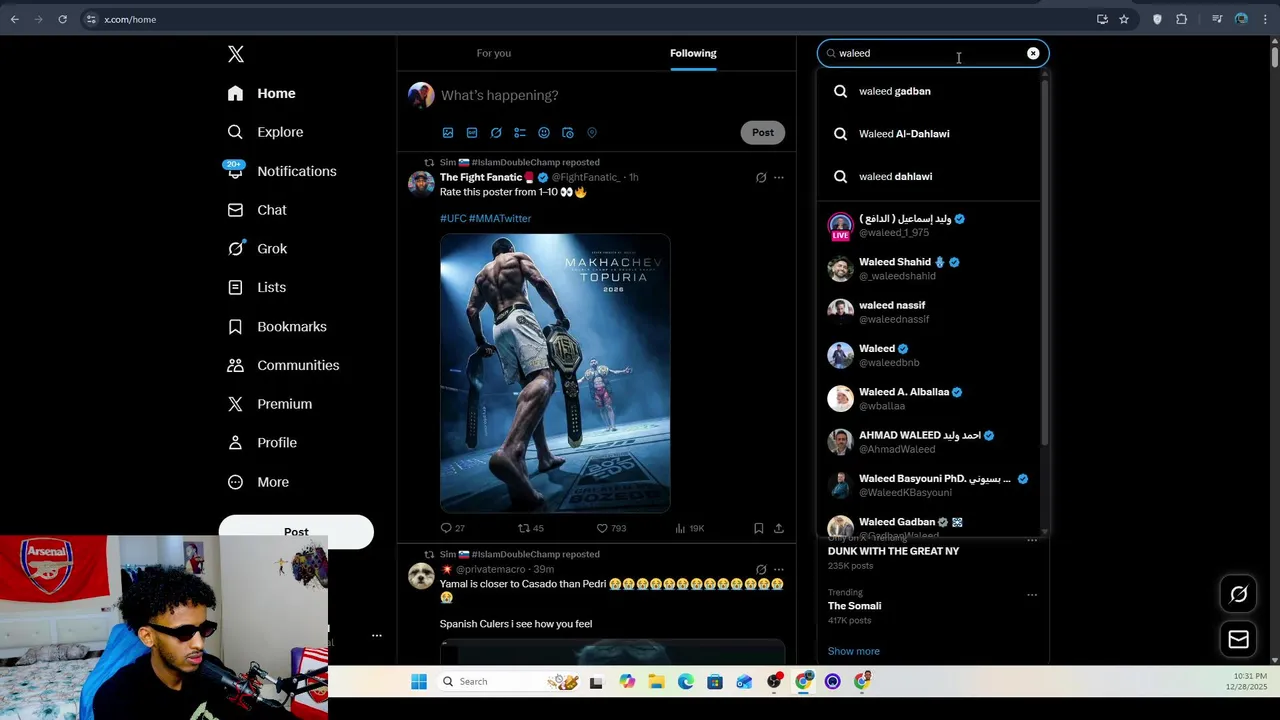Like the poster post (793)

[x=611, y=528]
